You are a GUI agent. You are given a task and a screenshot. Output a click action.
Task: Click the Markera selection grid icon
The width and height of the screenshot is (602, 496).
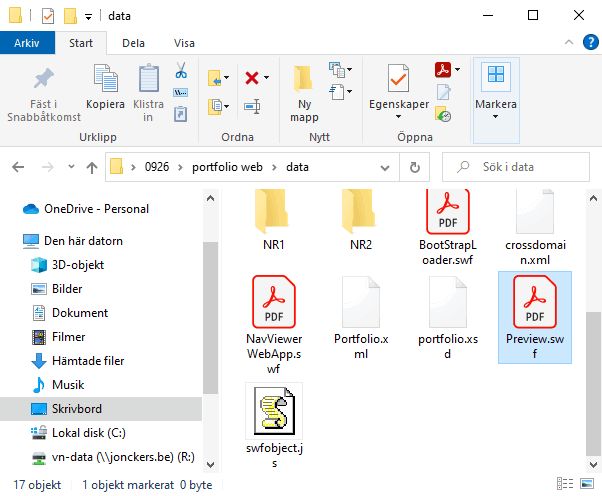click(496, 74)
